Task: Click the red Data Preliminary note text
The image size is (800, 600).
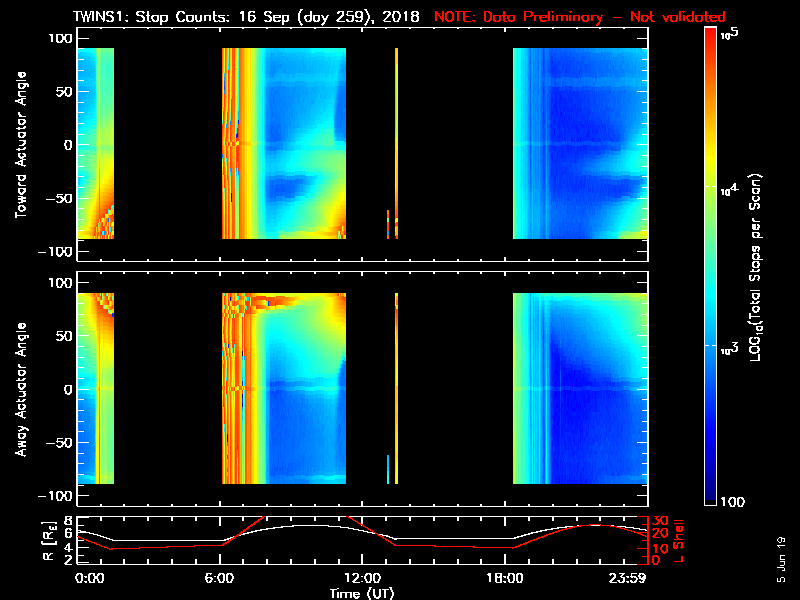Action: tap(580, 17)
